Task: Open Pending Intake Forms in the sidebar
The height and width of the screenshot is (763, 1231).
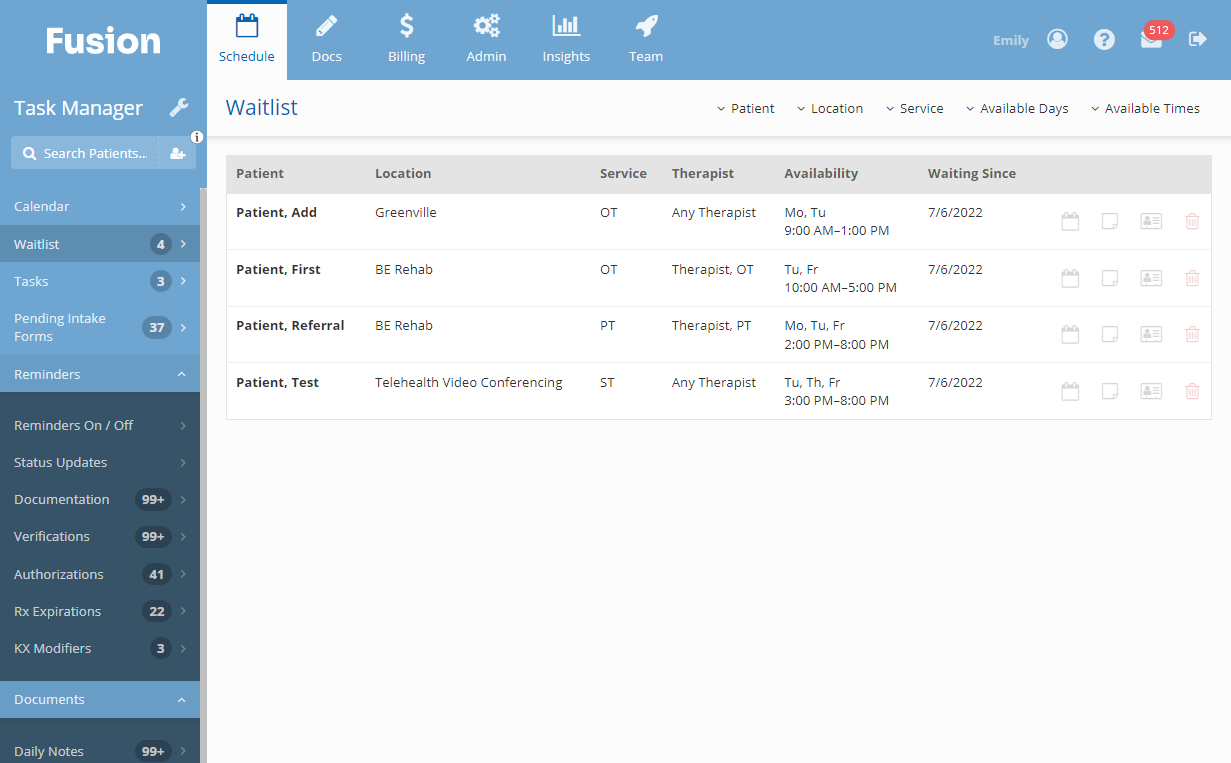Action: point(100,327)
